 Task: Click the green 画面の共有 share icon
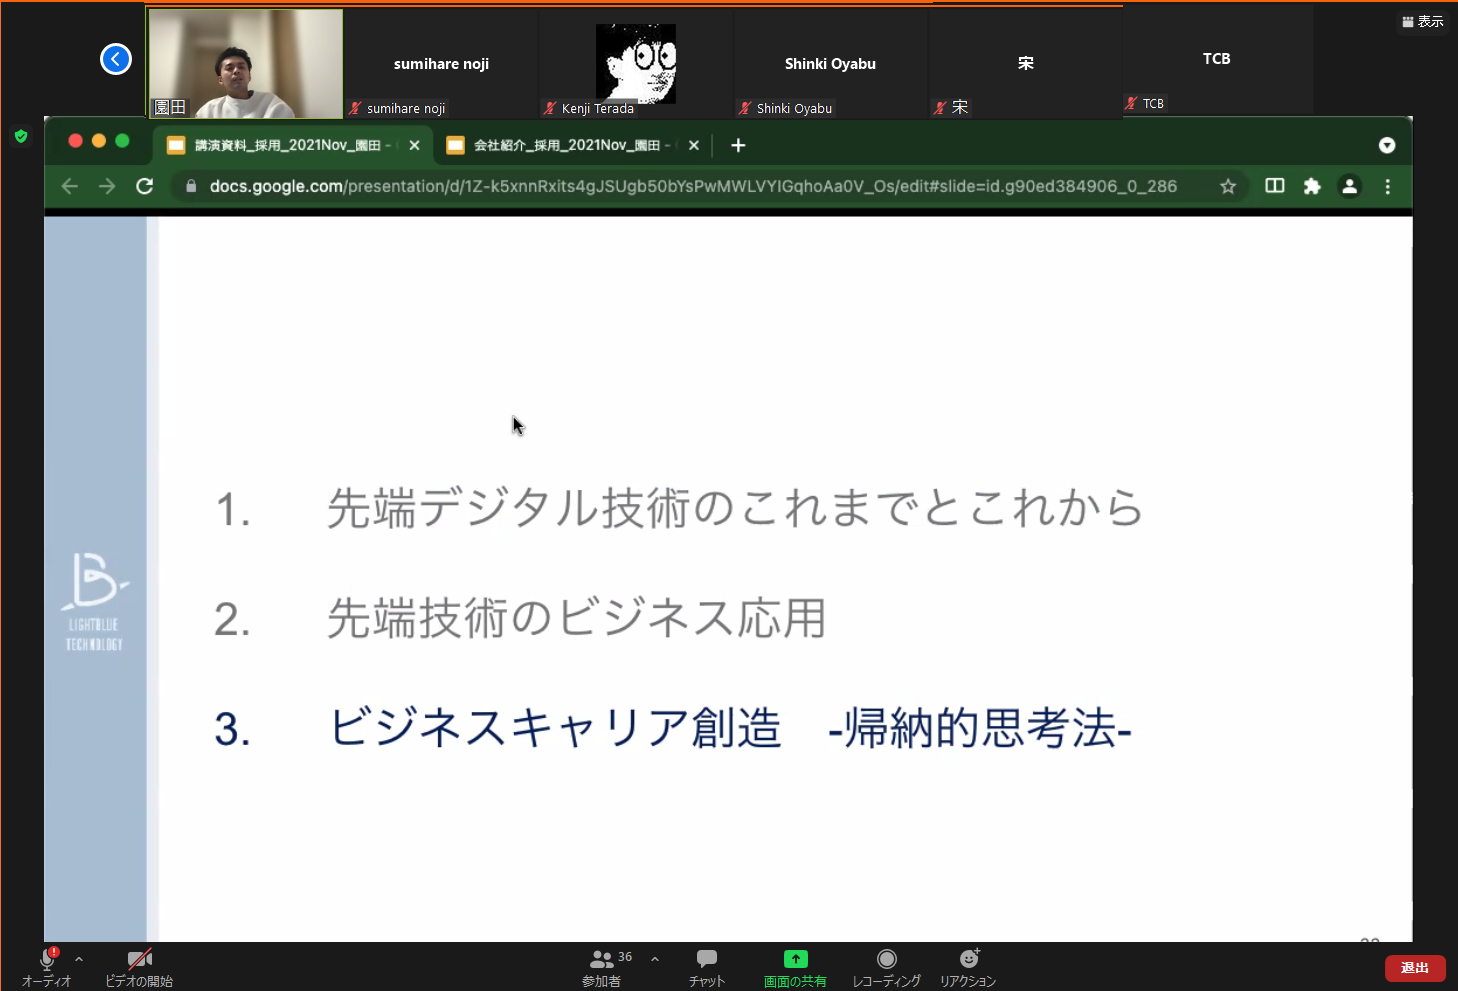[795, 958]
